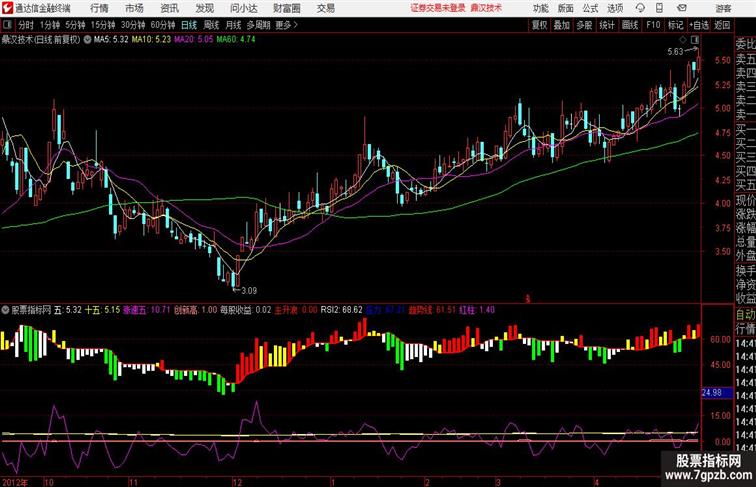Click the diamond icon above the chart
The height and width of the screenshot is (487, 756).
point(683,40)
